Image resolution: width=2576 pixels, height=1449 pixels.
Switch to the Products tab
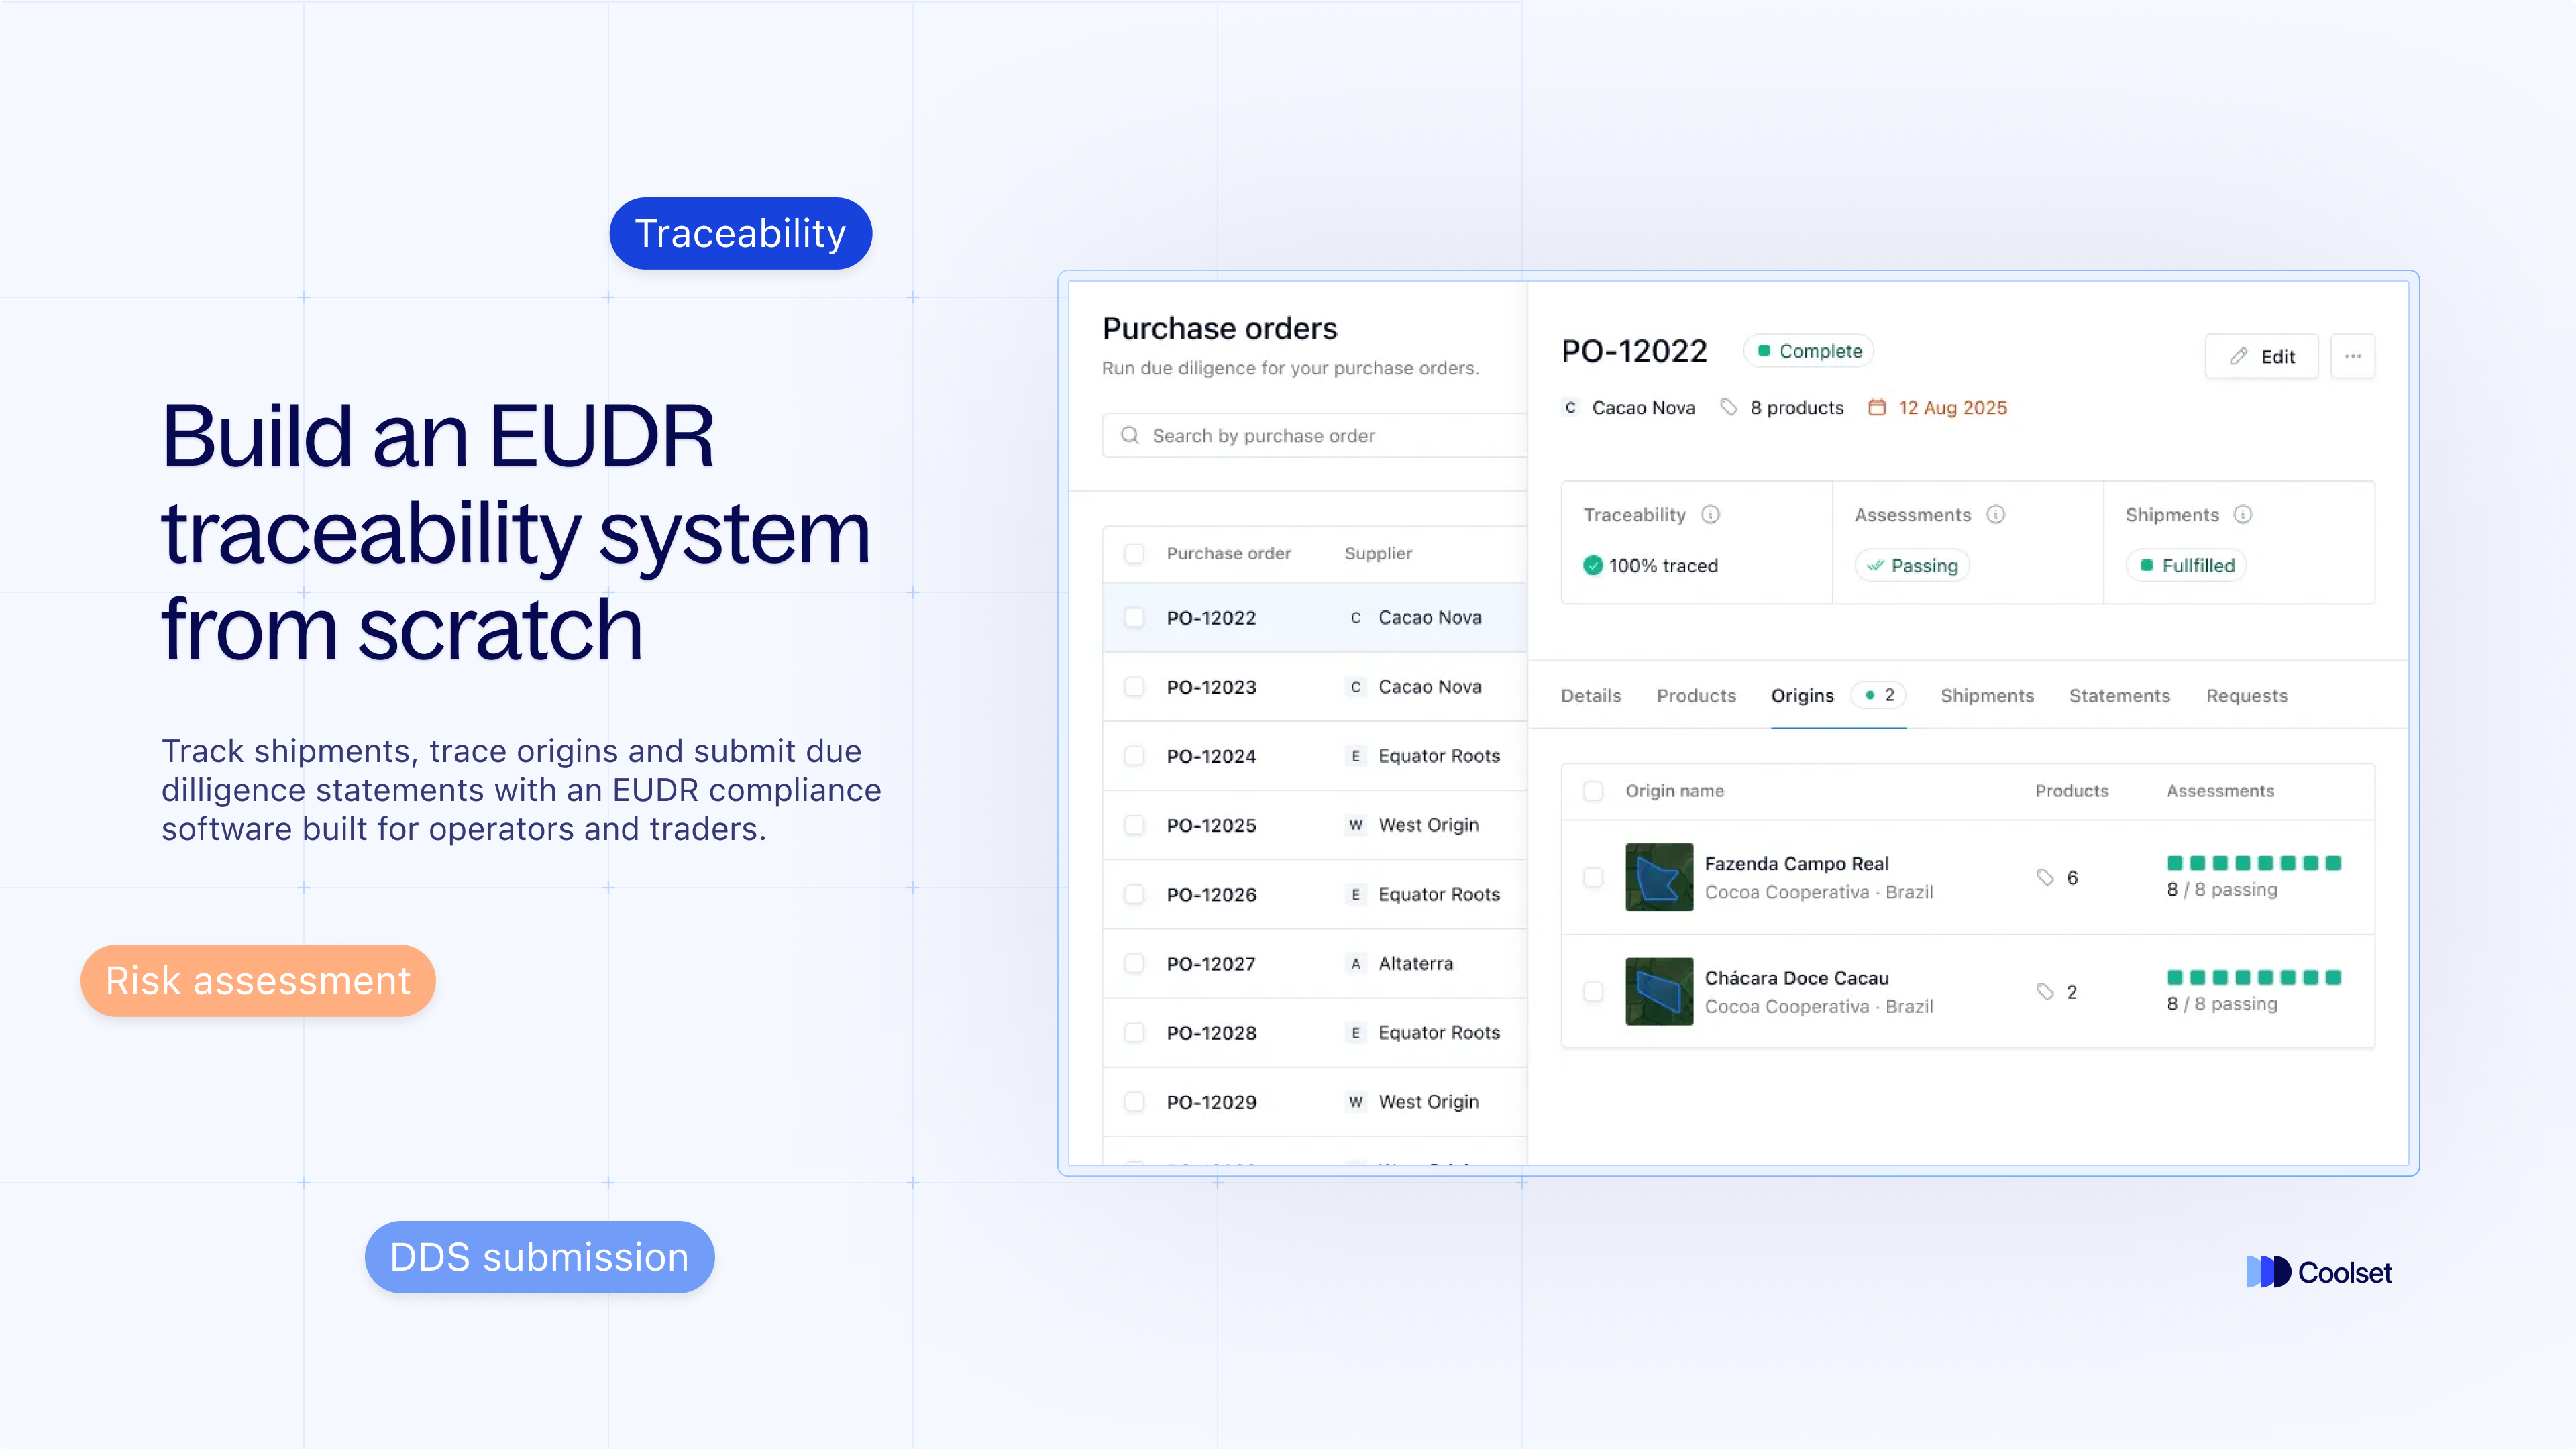pos(1696,695)
